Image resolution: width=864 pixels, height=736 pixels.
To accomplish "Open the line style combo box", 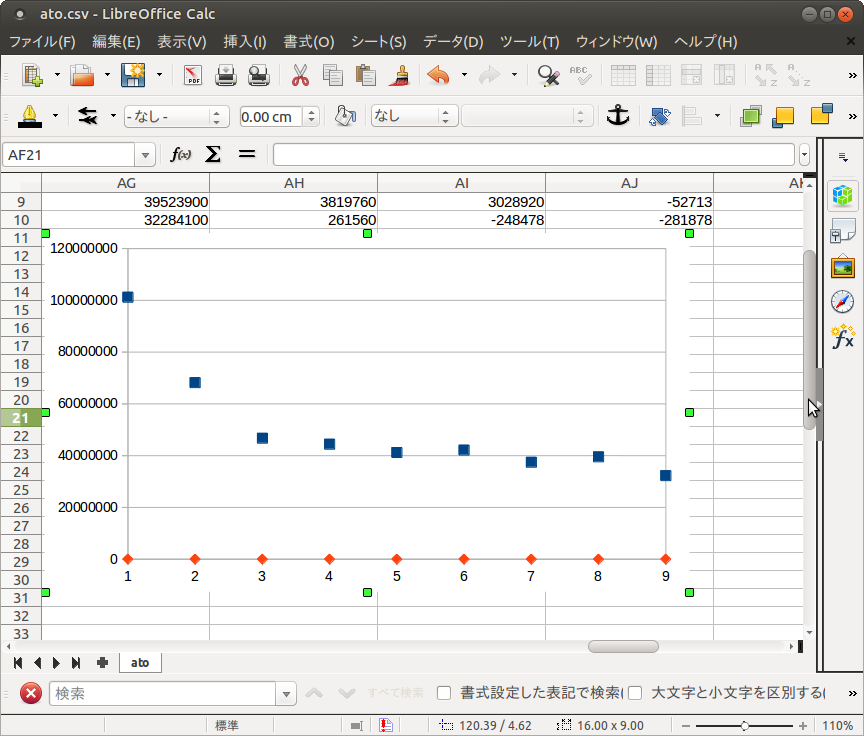I will click(175, 116).
